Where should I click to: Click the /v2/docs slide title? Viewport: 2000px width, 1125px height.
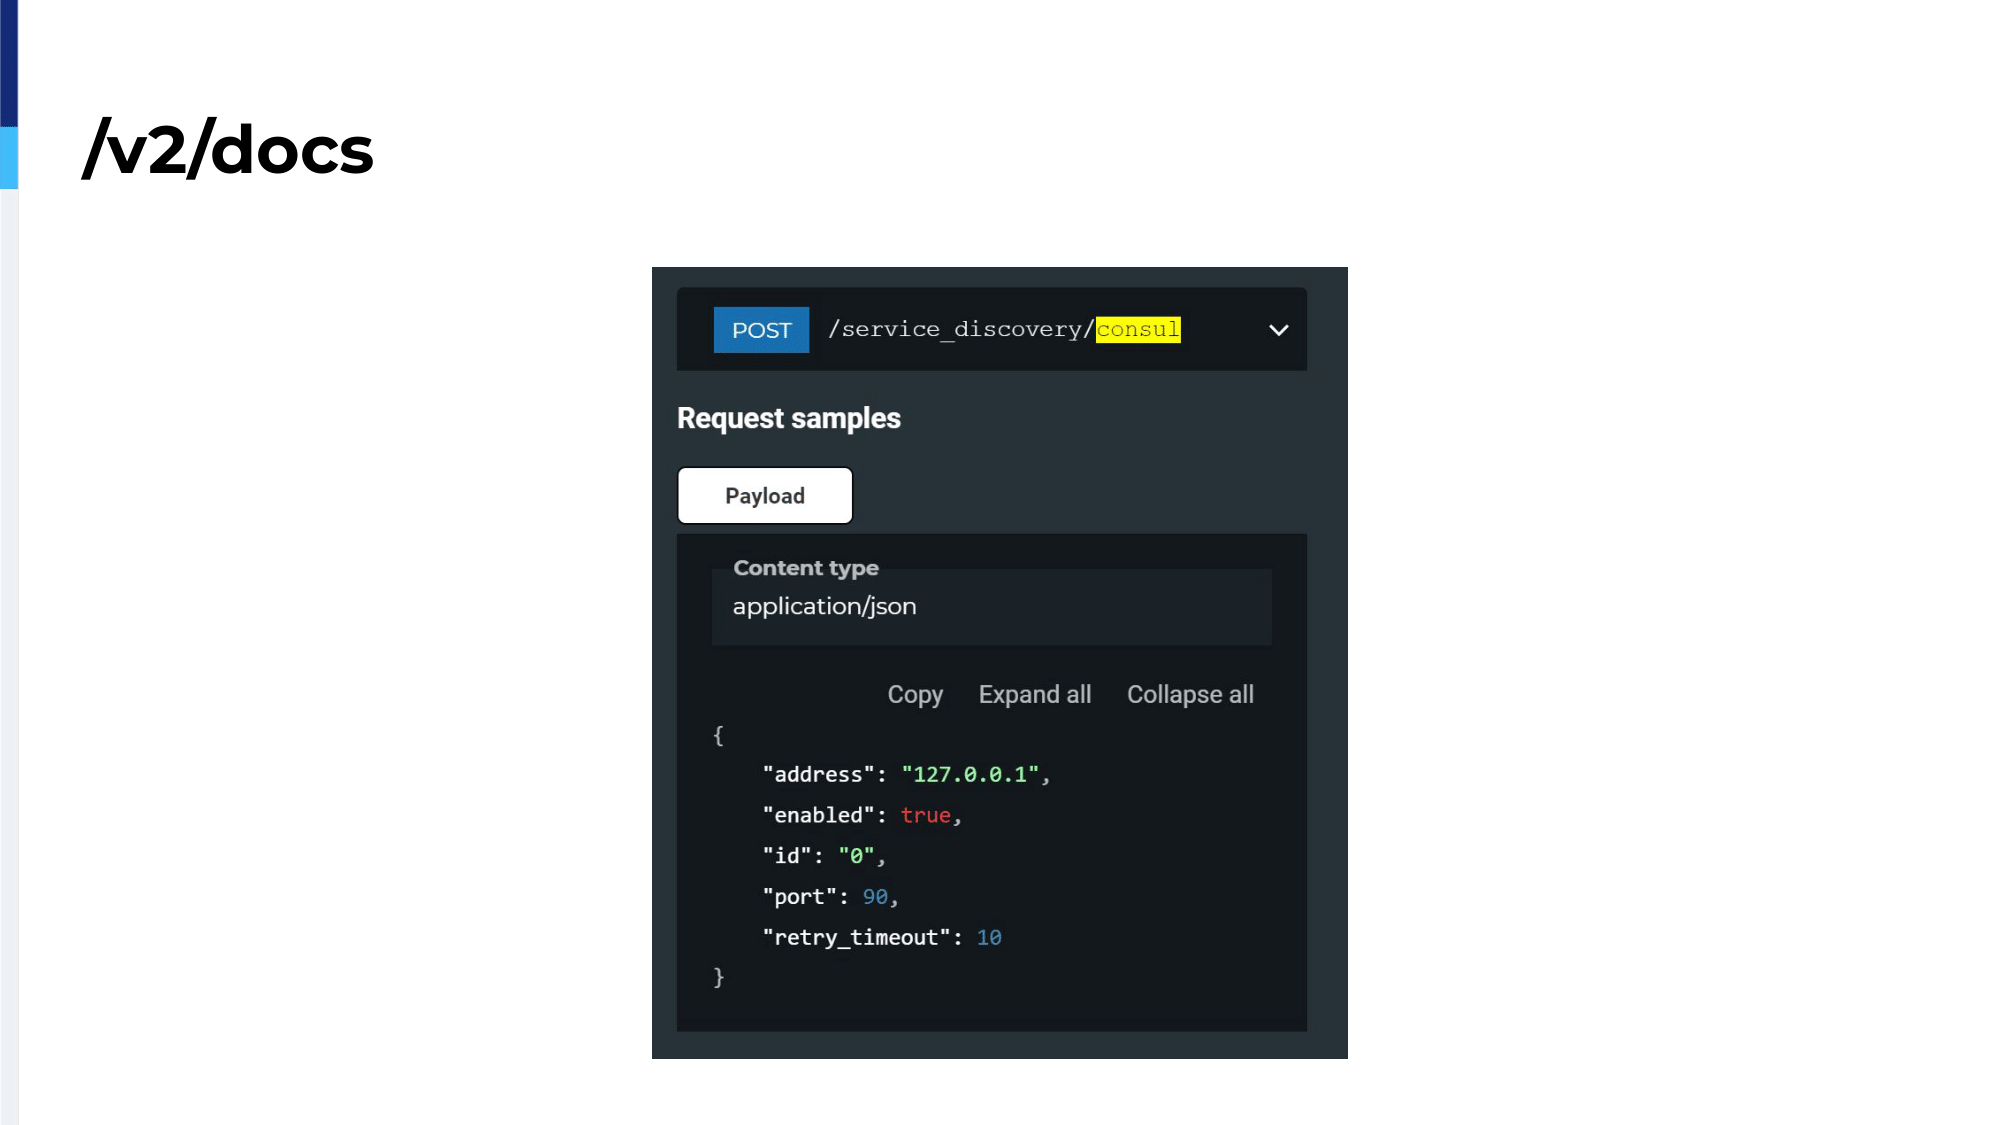pyautogui.click(x=229, y=149)
